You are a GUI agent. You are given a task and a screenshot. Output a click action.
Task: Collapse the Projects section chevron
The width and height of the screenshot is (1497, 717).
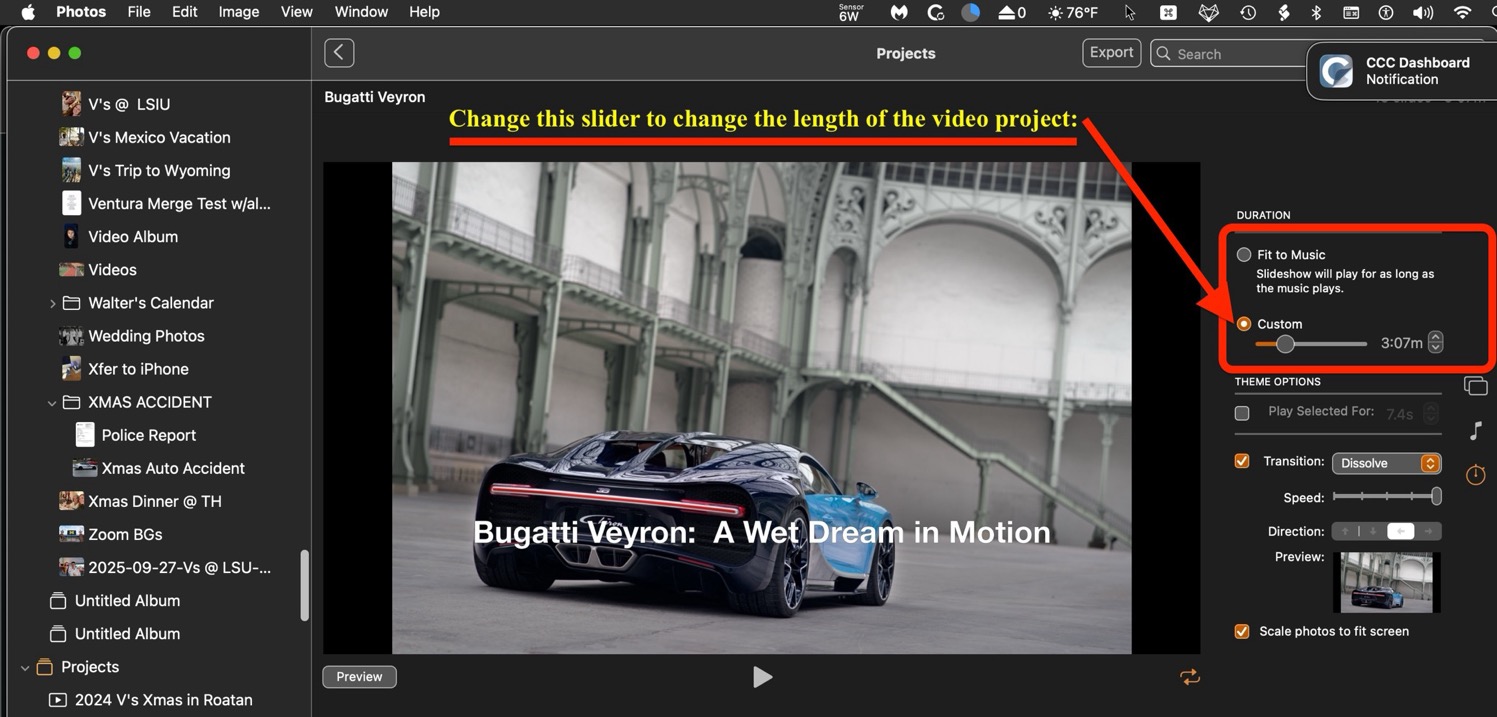click(25, 667)
